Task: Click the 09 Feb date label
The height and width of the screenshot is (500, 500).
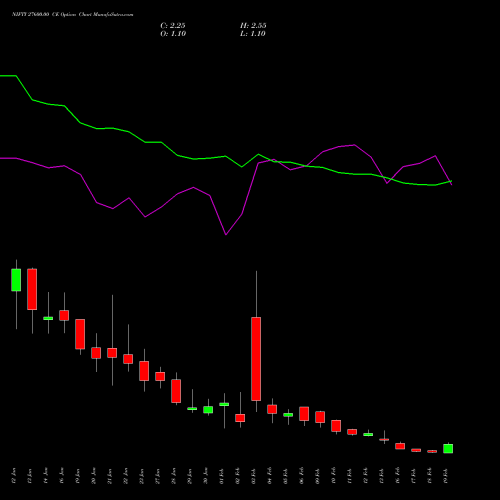Action: point(318,476)
